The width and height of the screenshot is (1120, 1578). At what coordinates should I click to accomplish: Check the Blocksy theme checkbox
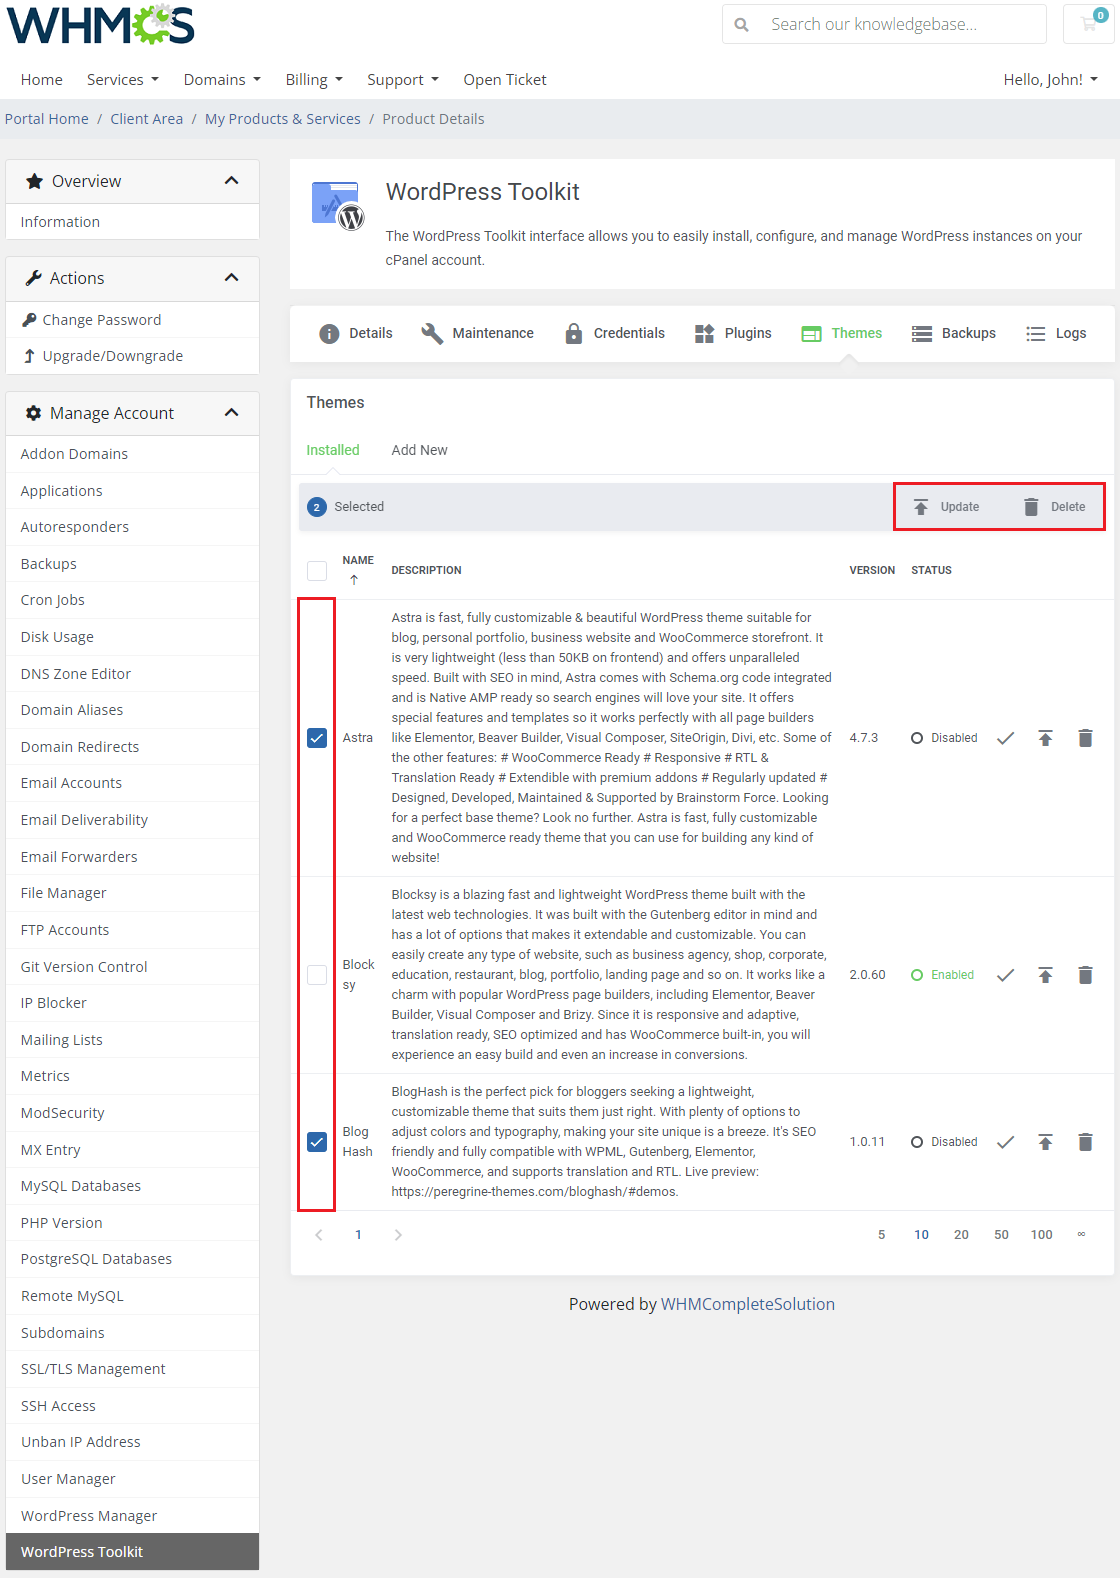point(317,975)
